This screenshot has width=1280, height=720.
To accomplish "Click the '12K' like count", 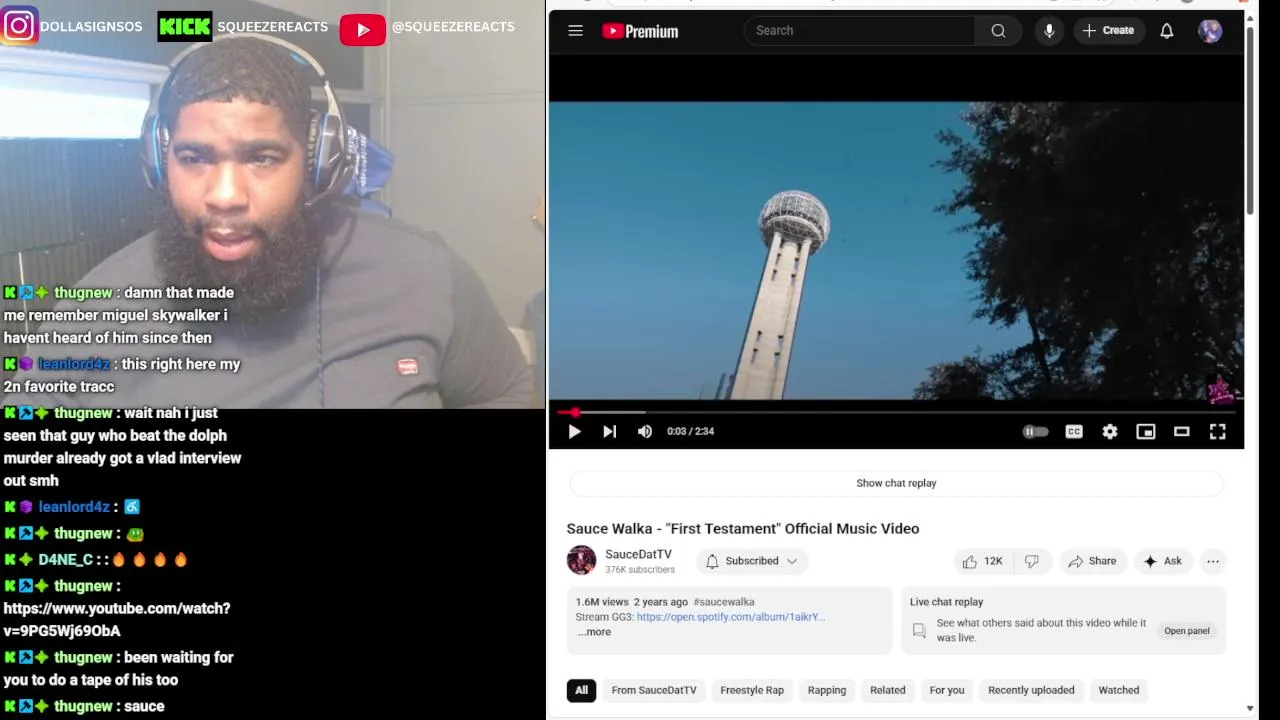I will [x=993, y=562].
